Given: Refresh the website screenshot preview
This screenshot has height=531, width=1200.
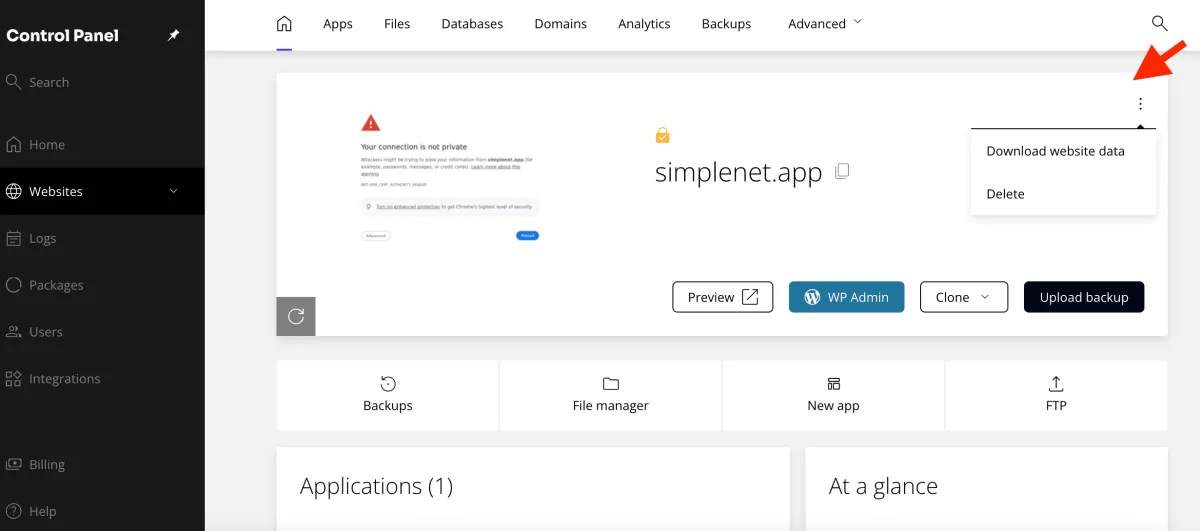Looking at the screenshot, I should (x=296, y=316).
